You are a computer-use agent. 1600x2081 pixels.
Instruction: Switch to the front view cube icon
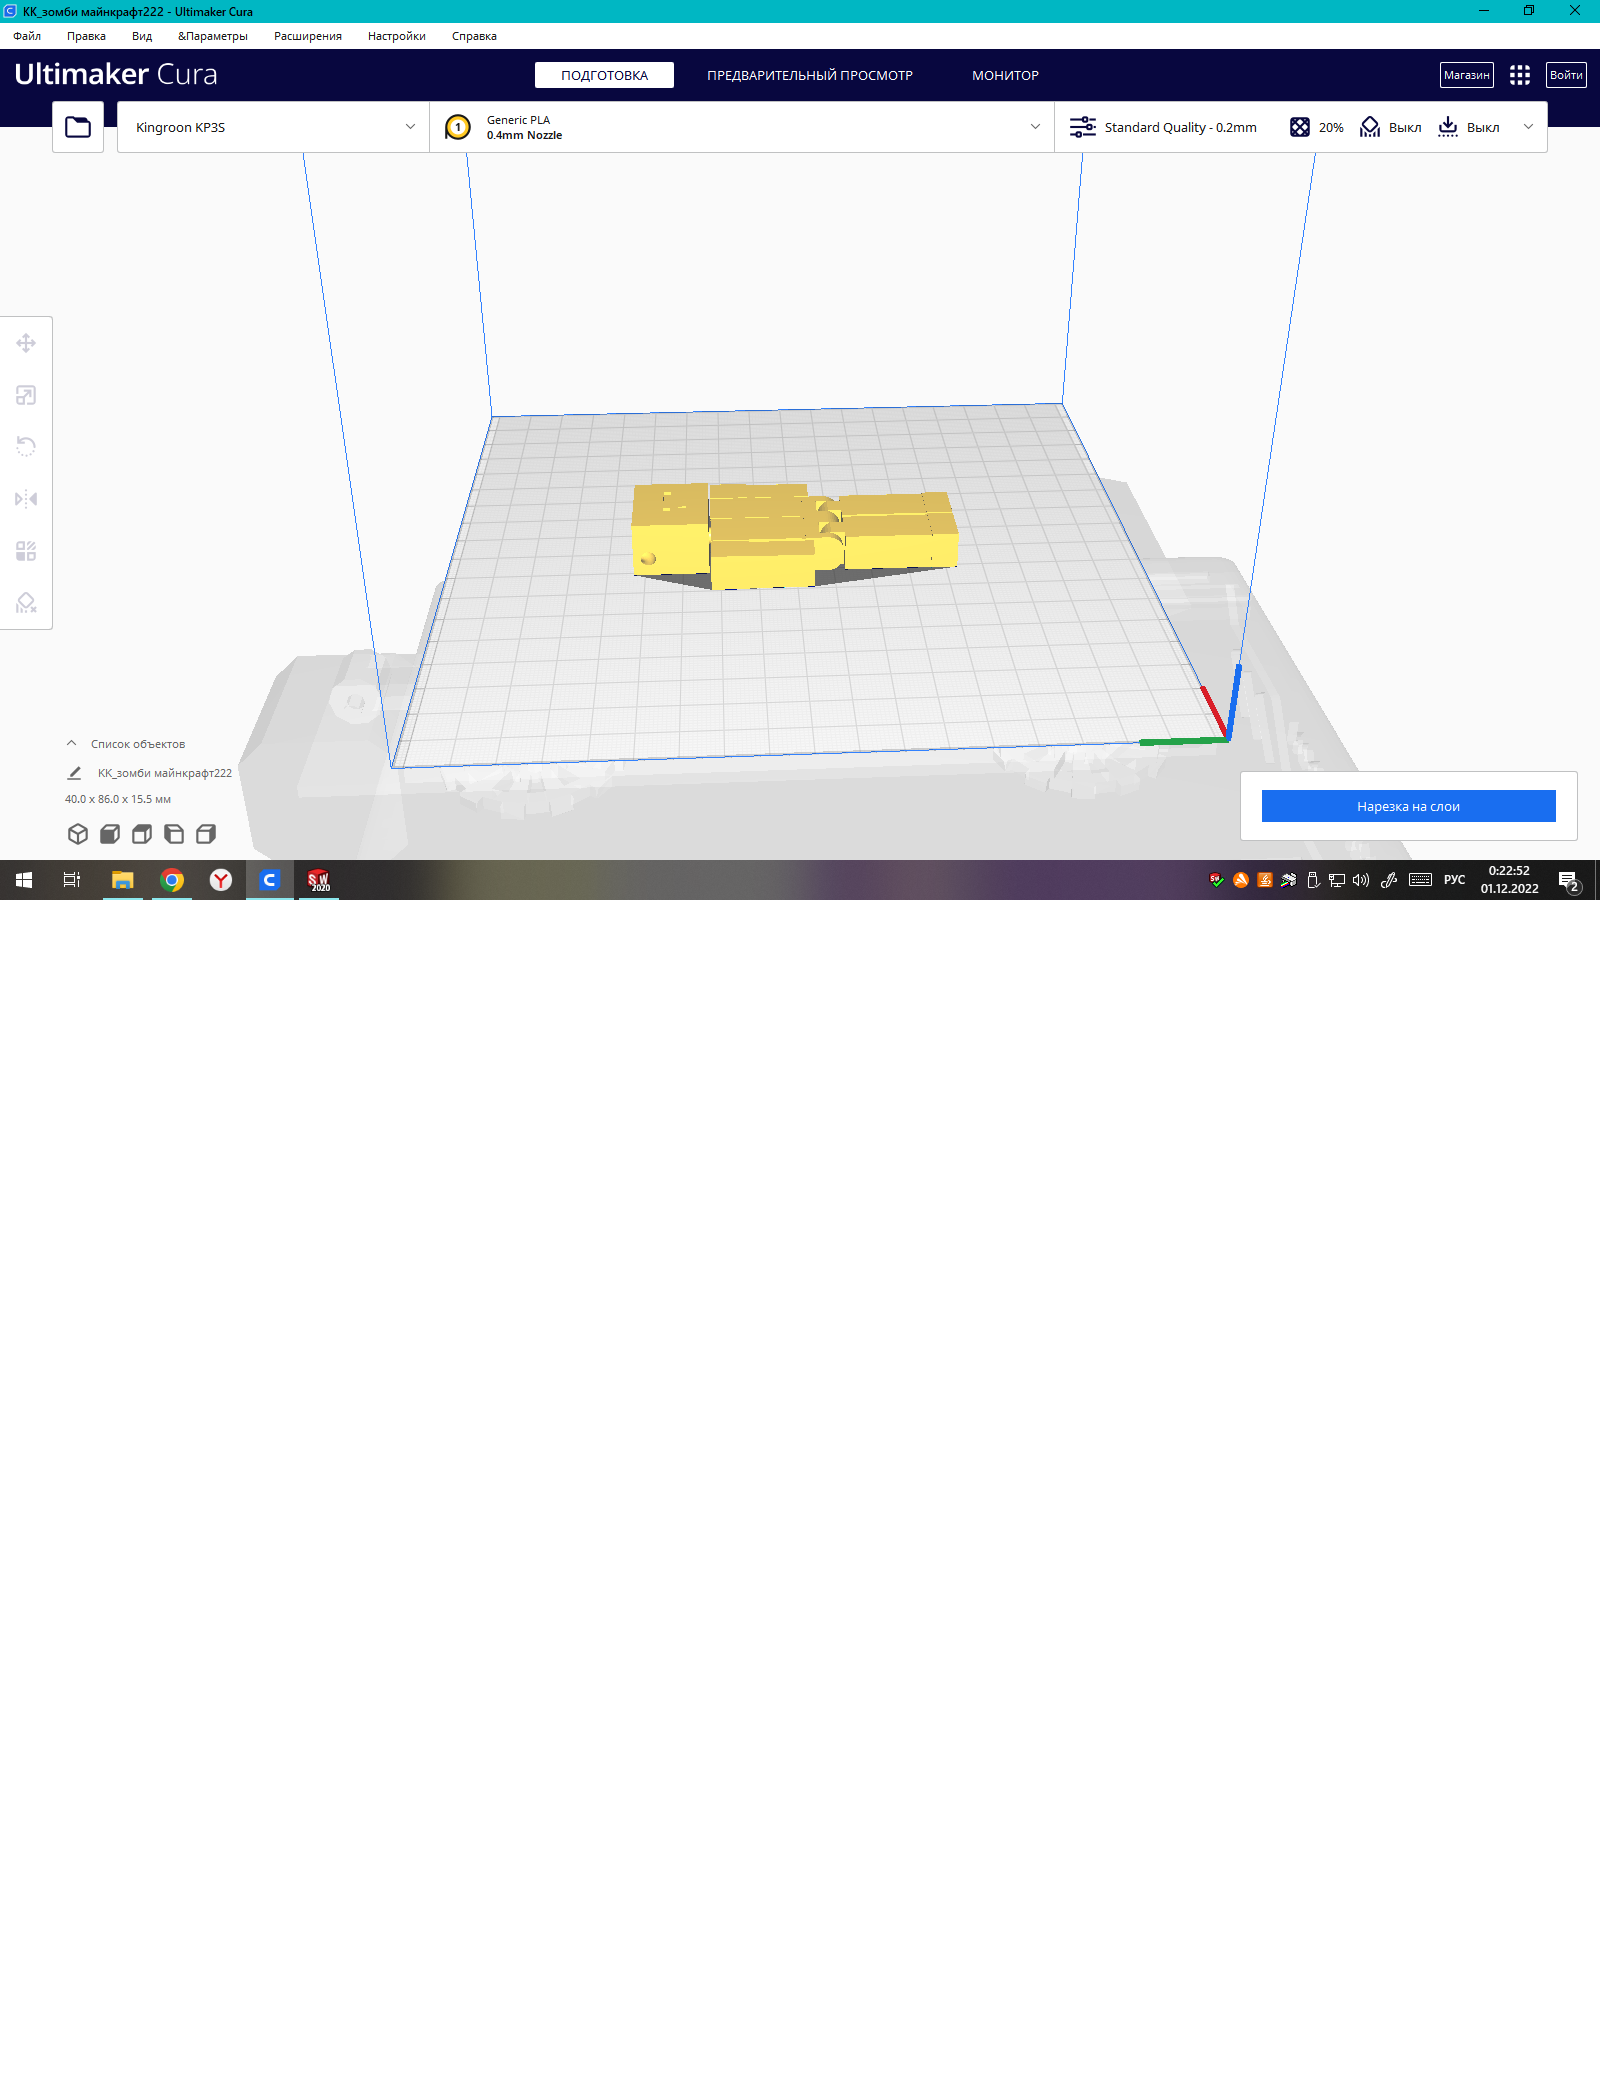point(110,834)
